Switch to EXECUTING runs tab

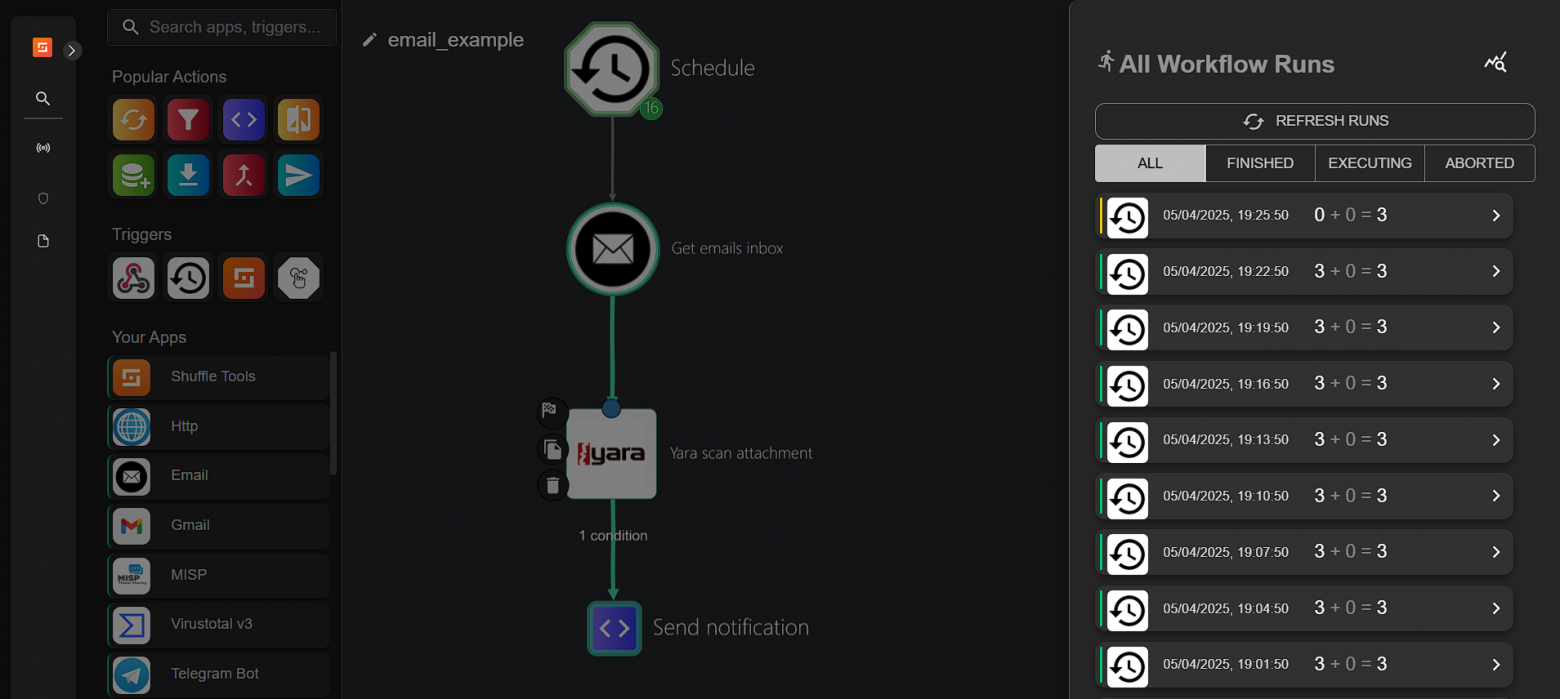pyautogui.click(x=1370, y=163)
